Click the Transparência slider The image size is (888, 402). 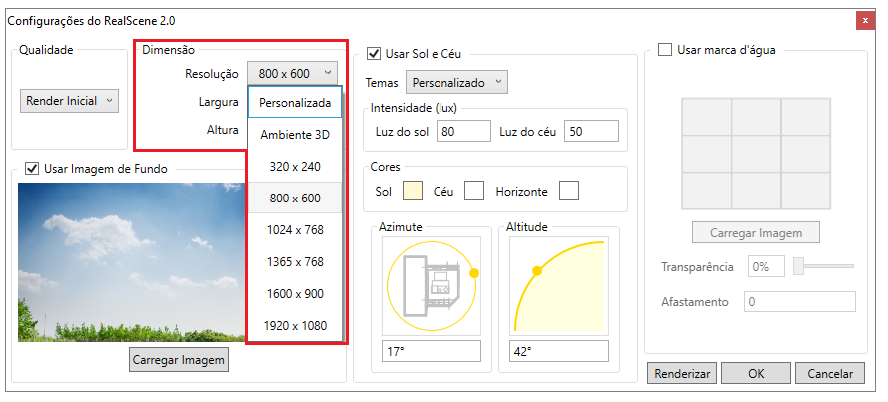[823, 266]
